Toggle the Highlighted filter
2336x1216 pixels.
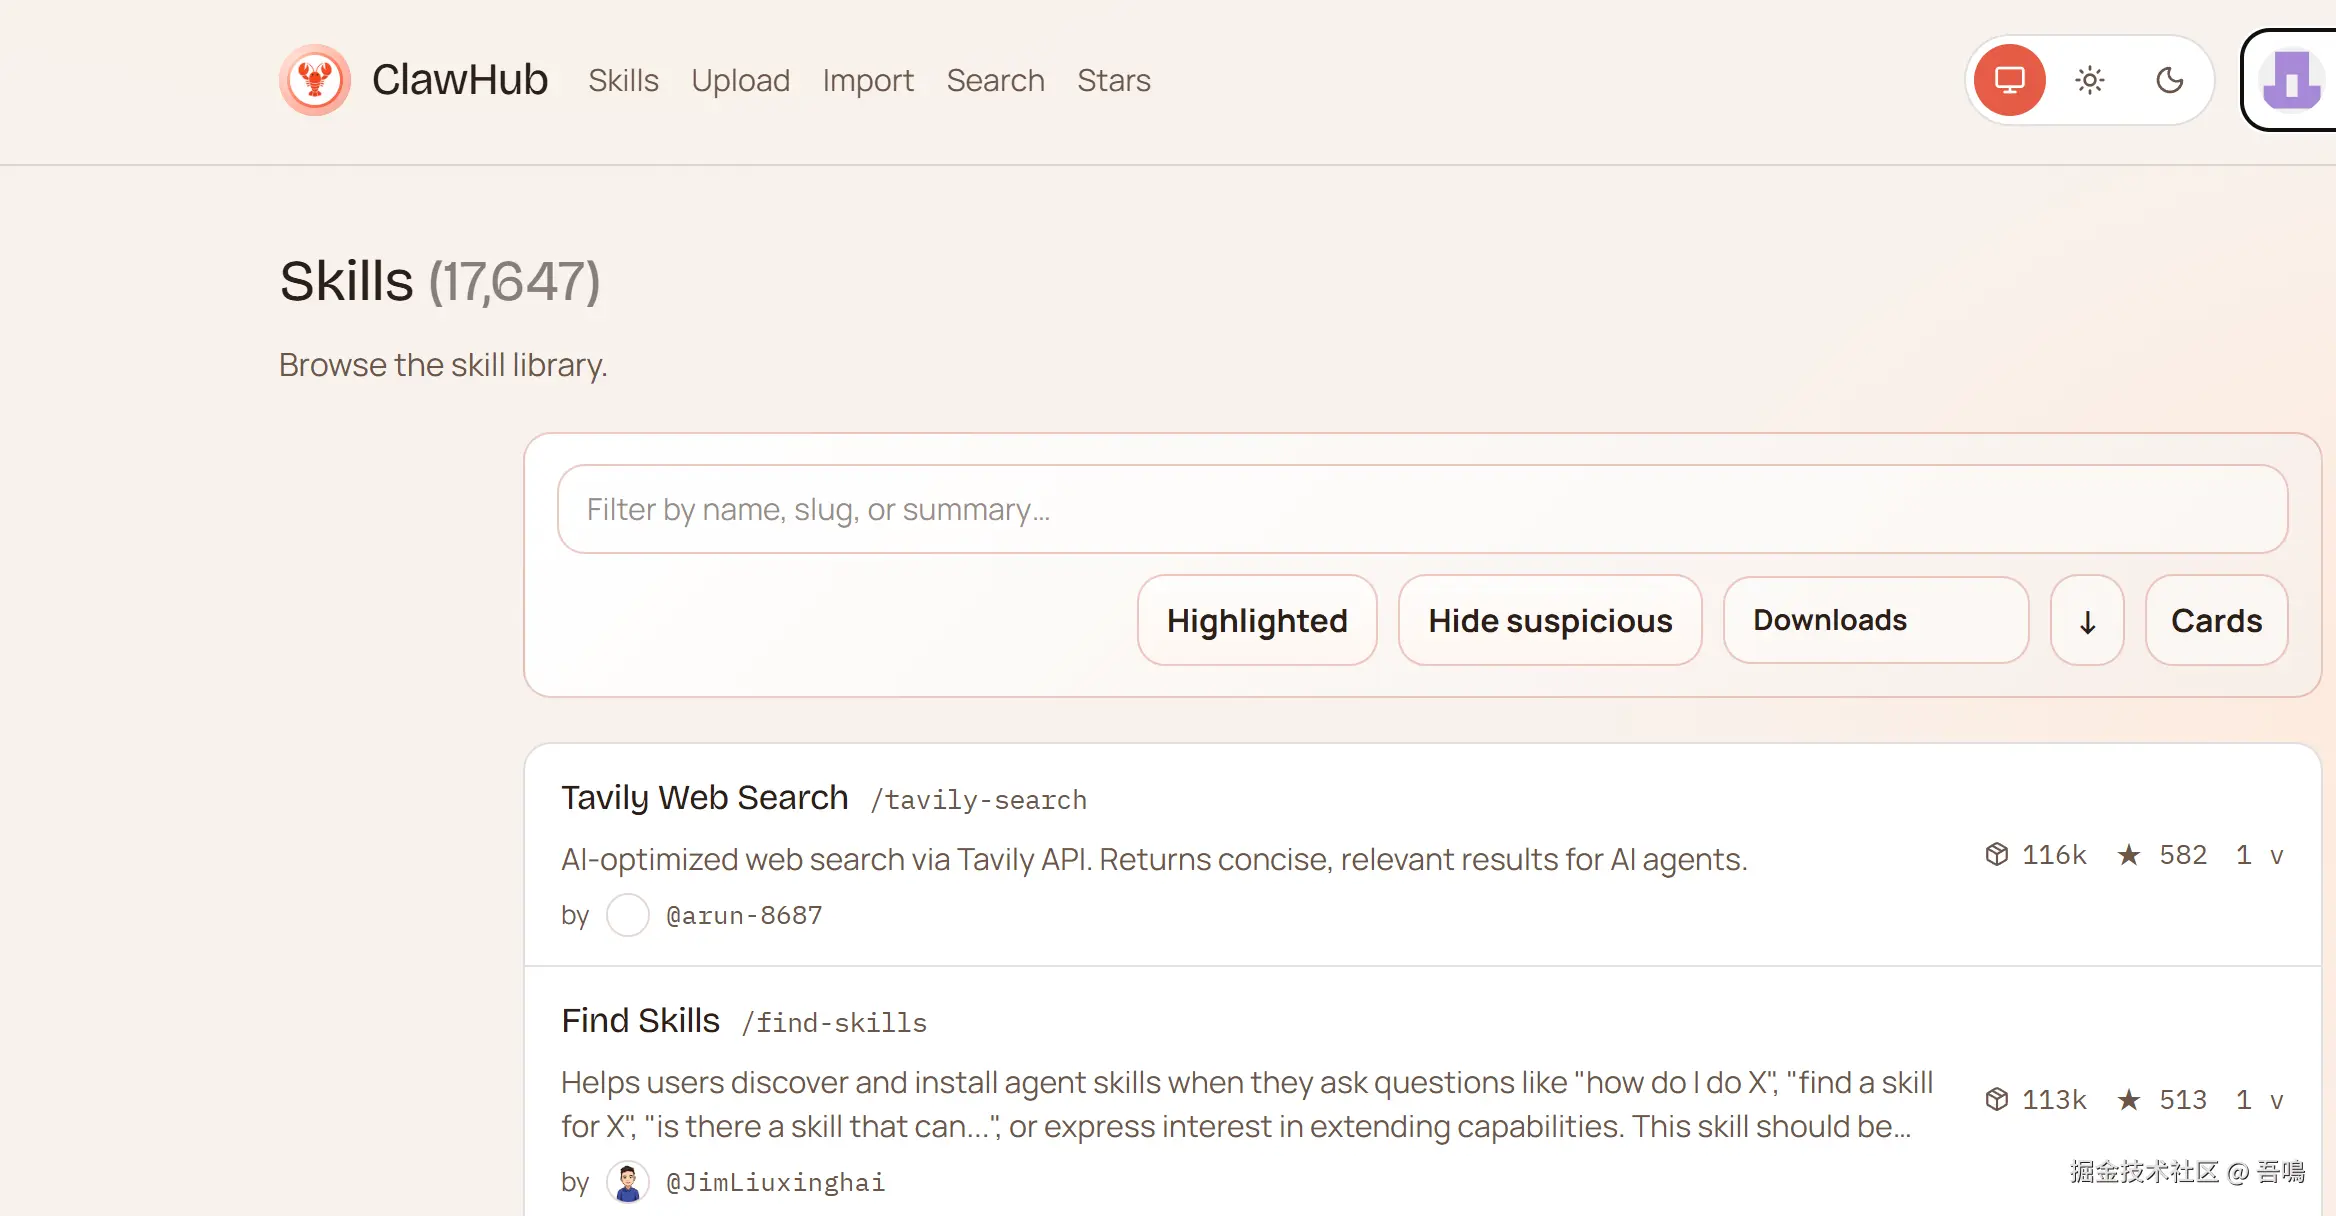click(1257, 621)
